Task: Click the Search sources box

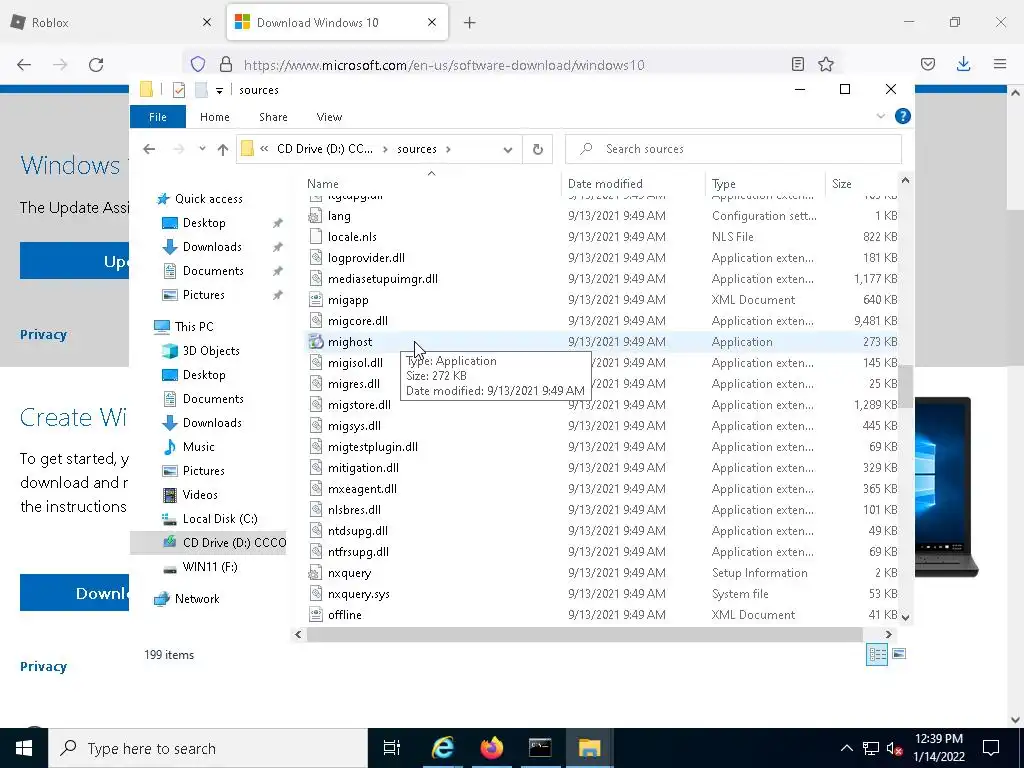Action: (733, 149)
